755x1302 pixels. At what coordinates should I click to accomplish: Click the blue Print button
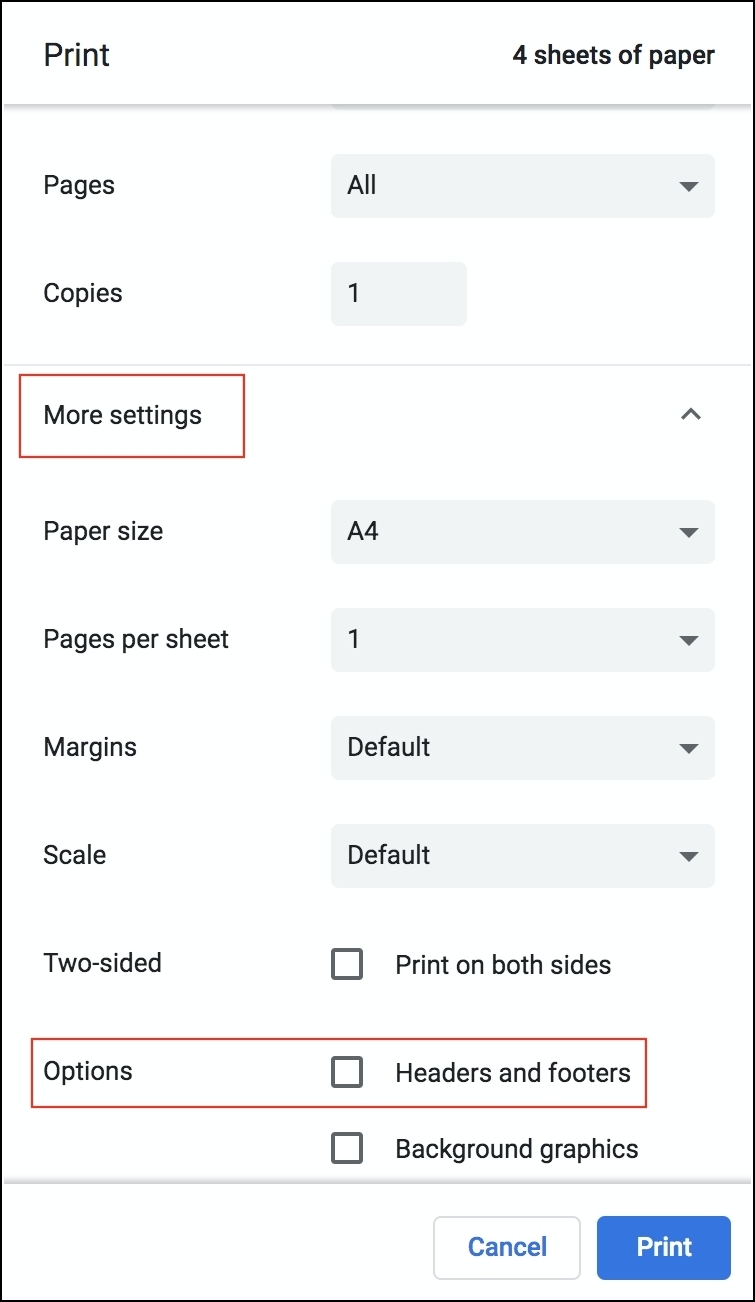pyautogui.click(x=664, y=1247)
